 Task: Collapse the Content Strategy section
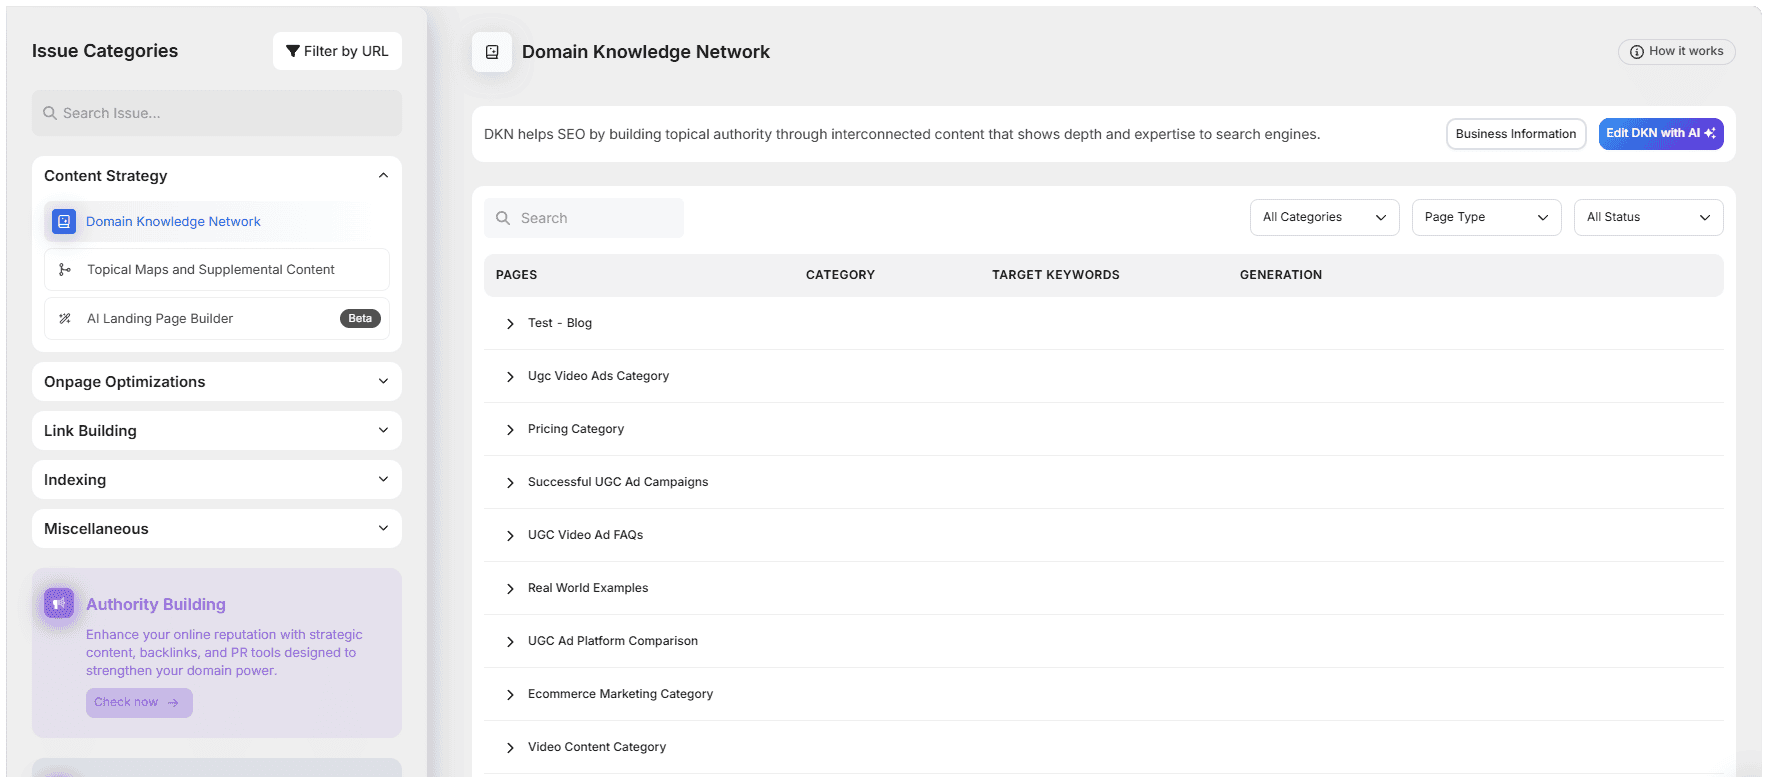click(x=383, y=176)
